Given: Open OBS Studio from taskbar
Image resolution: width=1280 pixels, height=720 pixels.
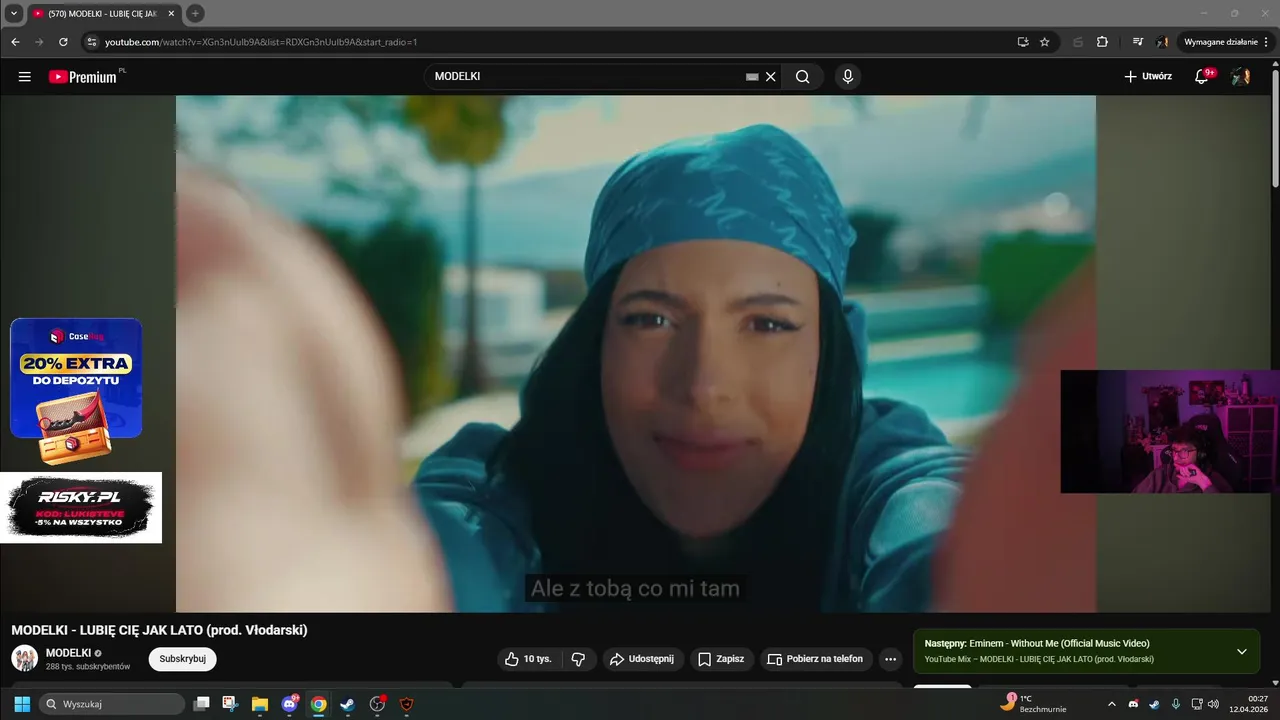Looking at the screenshot, I should pyautogui.click(x=377, y=704).
